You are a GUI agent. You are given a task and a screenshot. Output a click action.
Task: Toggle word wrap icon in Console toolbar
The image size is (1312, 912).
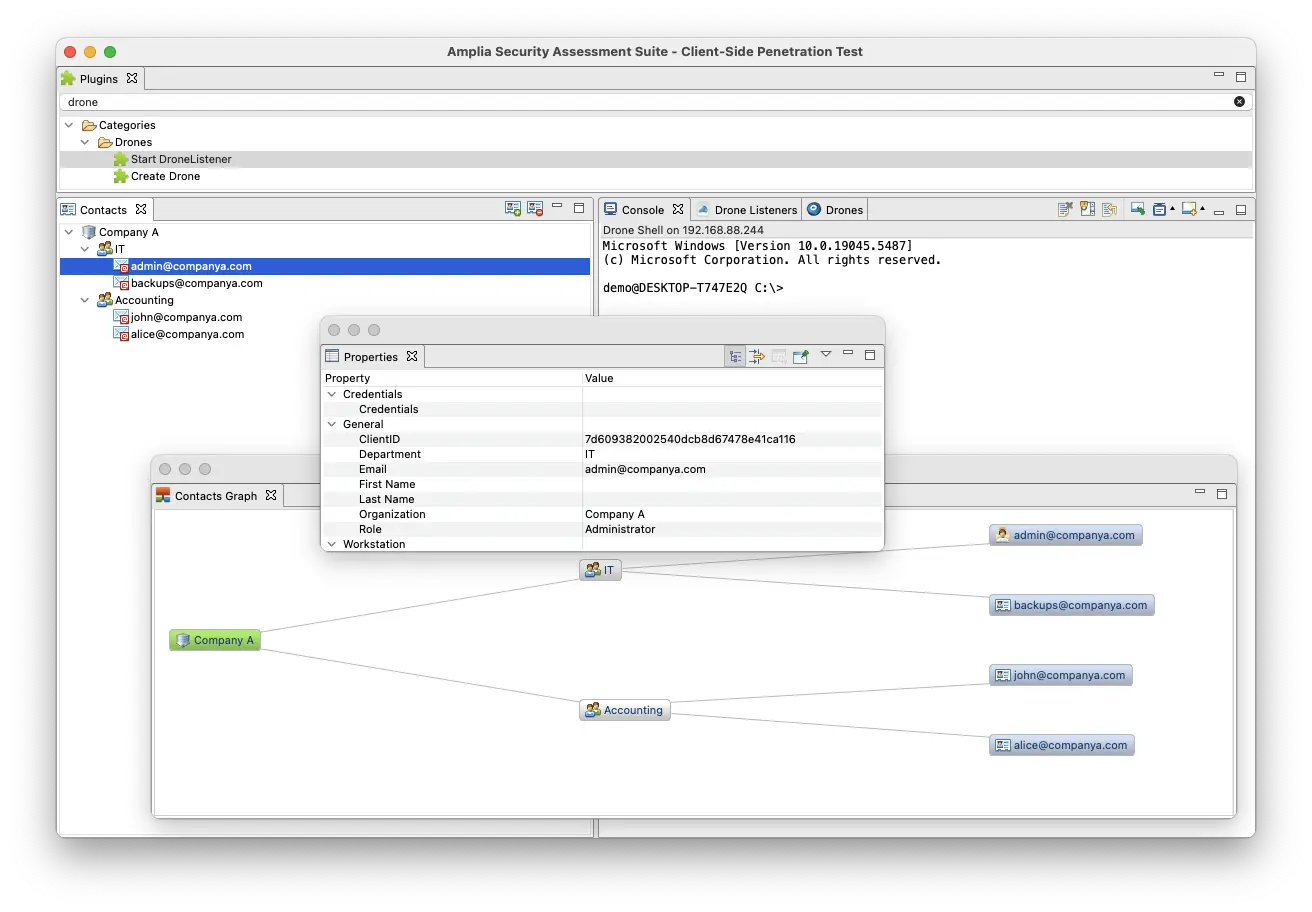click(1109, 210)
